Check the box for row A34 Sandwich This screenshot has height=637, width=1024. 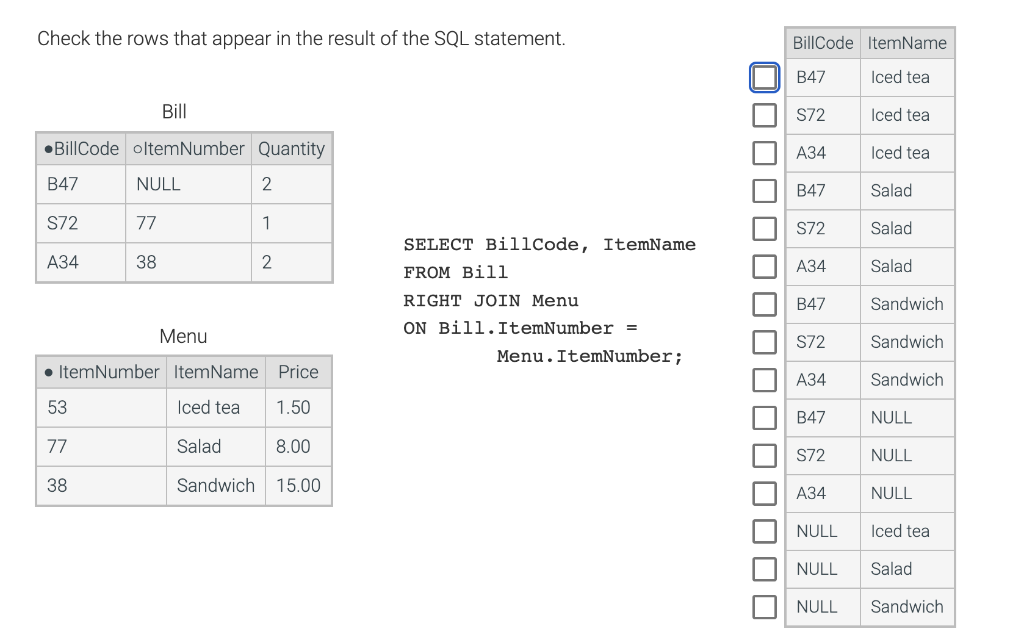click(764, 380)
